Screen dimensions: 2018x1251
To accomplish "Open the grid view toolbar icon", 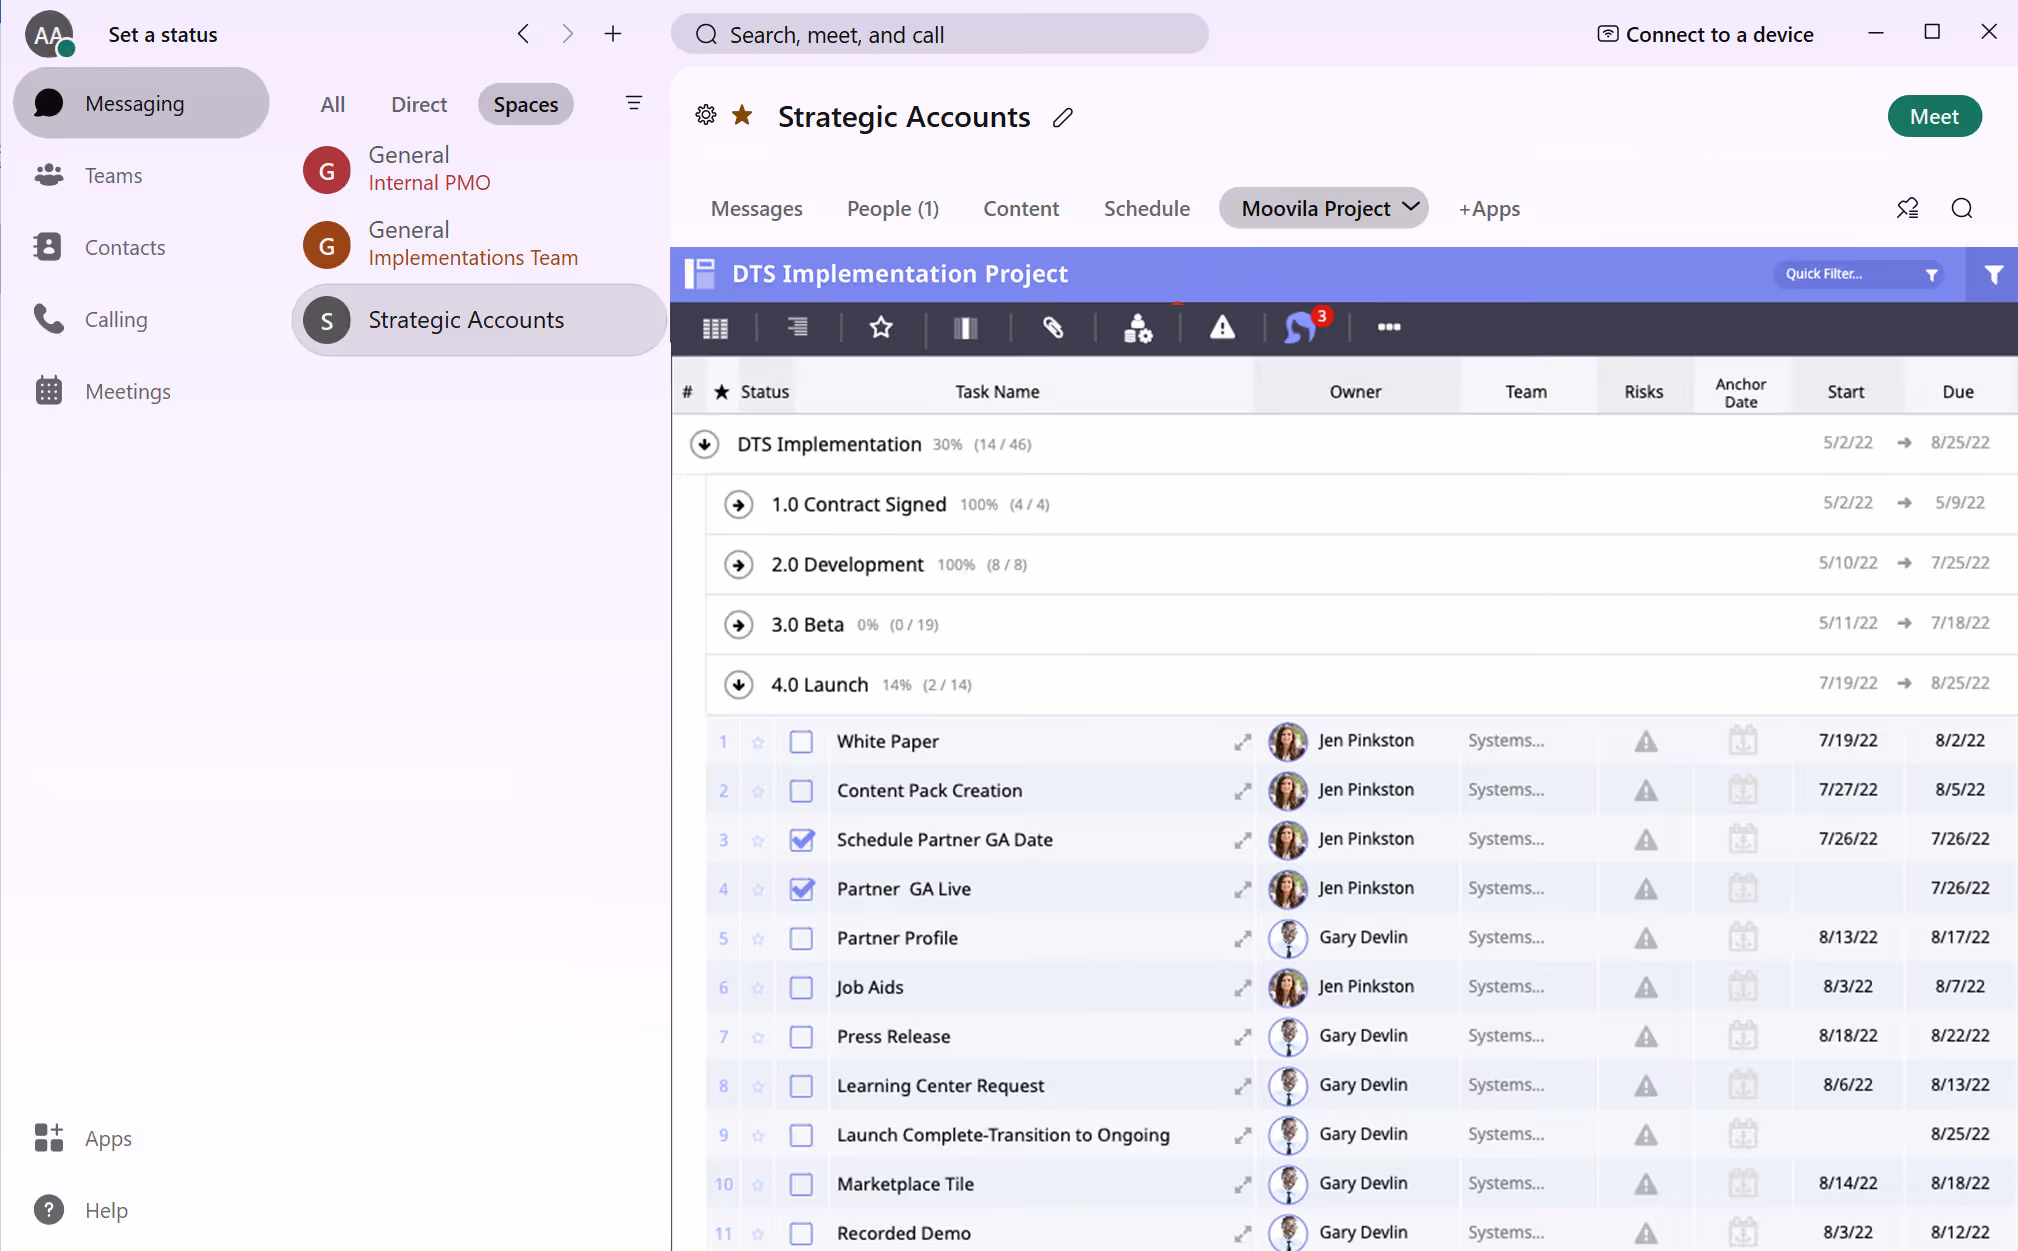I will [715, 328].
